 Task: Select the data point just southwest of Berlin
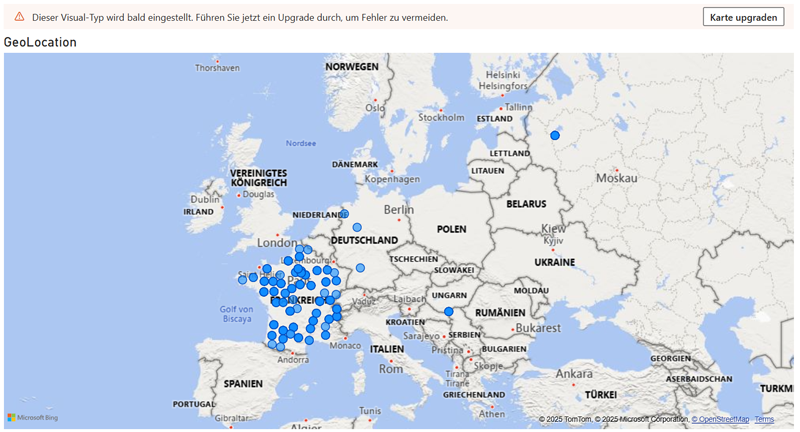tap(357, 227)
